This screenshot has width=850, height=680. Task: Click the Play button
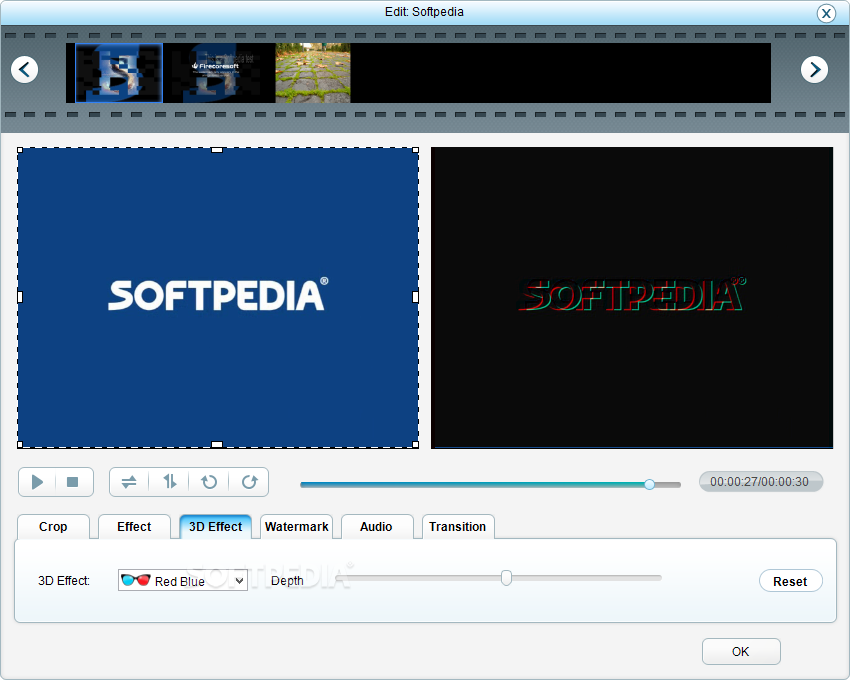(x=37, y=482)
